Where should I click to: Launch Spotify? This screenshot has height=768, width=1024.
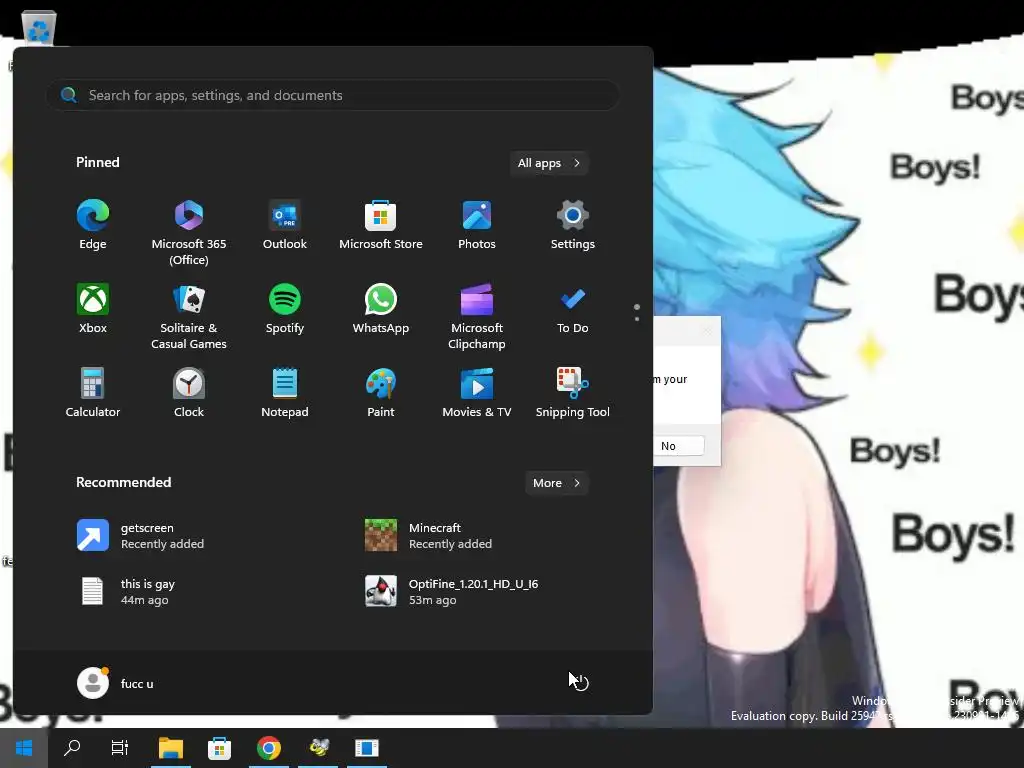click(285, 309)
